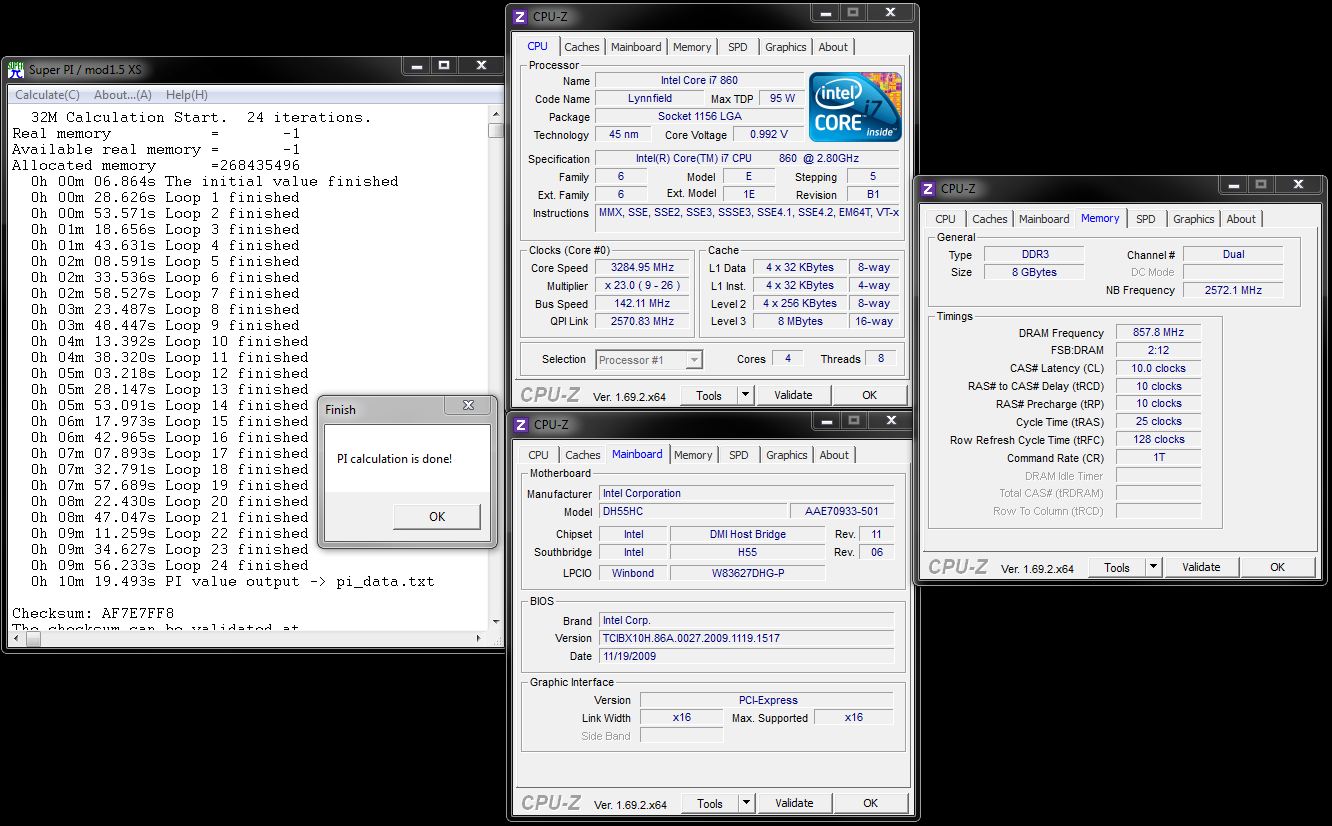Click the NB Frequency value 2572.1 MHz
This screenshot has height=826, width=1332.
point(1233,290)
